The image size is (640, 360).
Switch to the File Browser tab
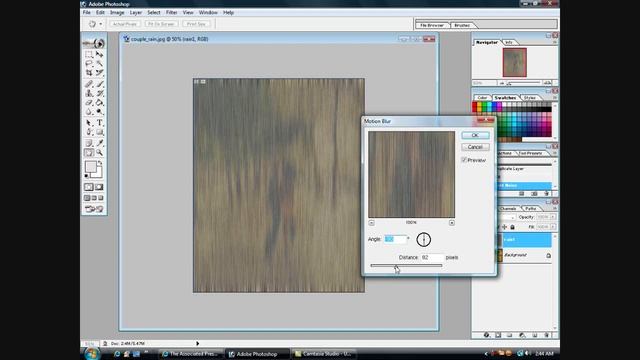click(x=432, y=25)
